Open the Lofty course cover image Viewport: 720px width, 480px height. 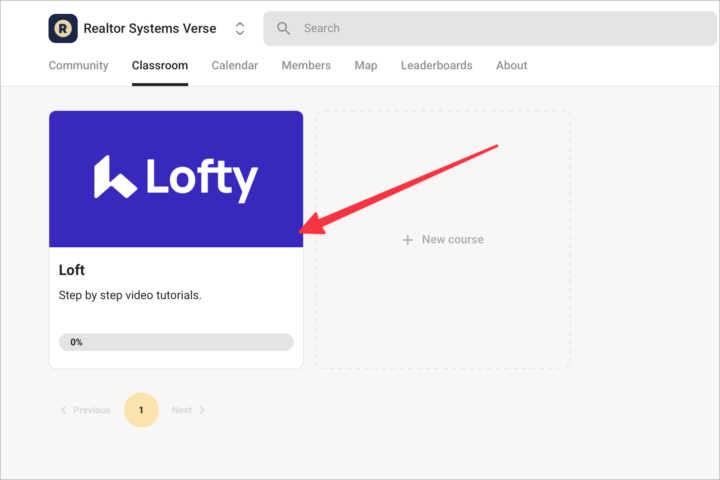(x=176, y=179)
